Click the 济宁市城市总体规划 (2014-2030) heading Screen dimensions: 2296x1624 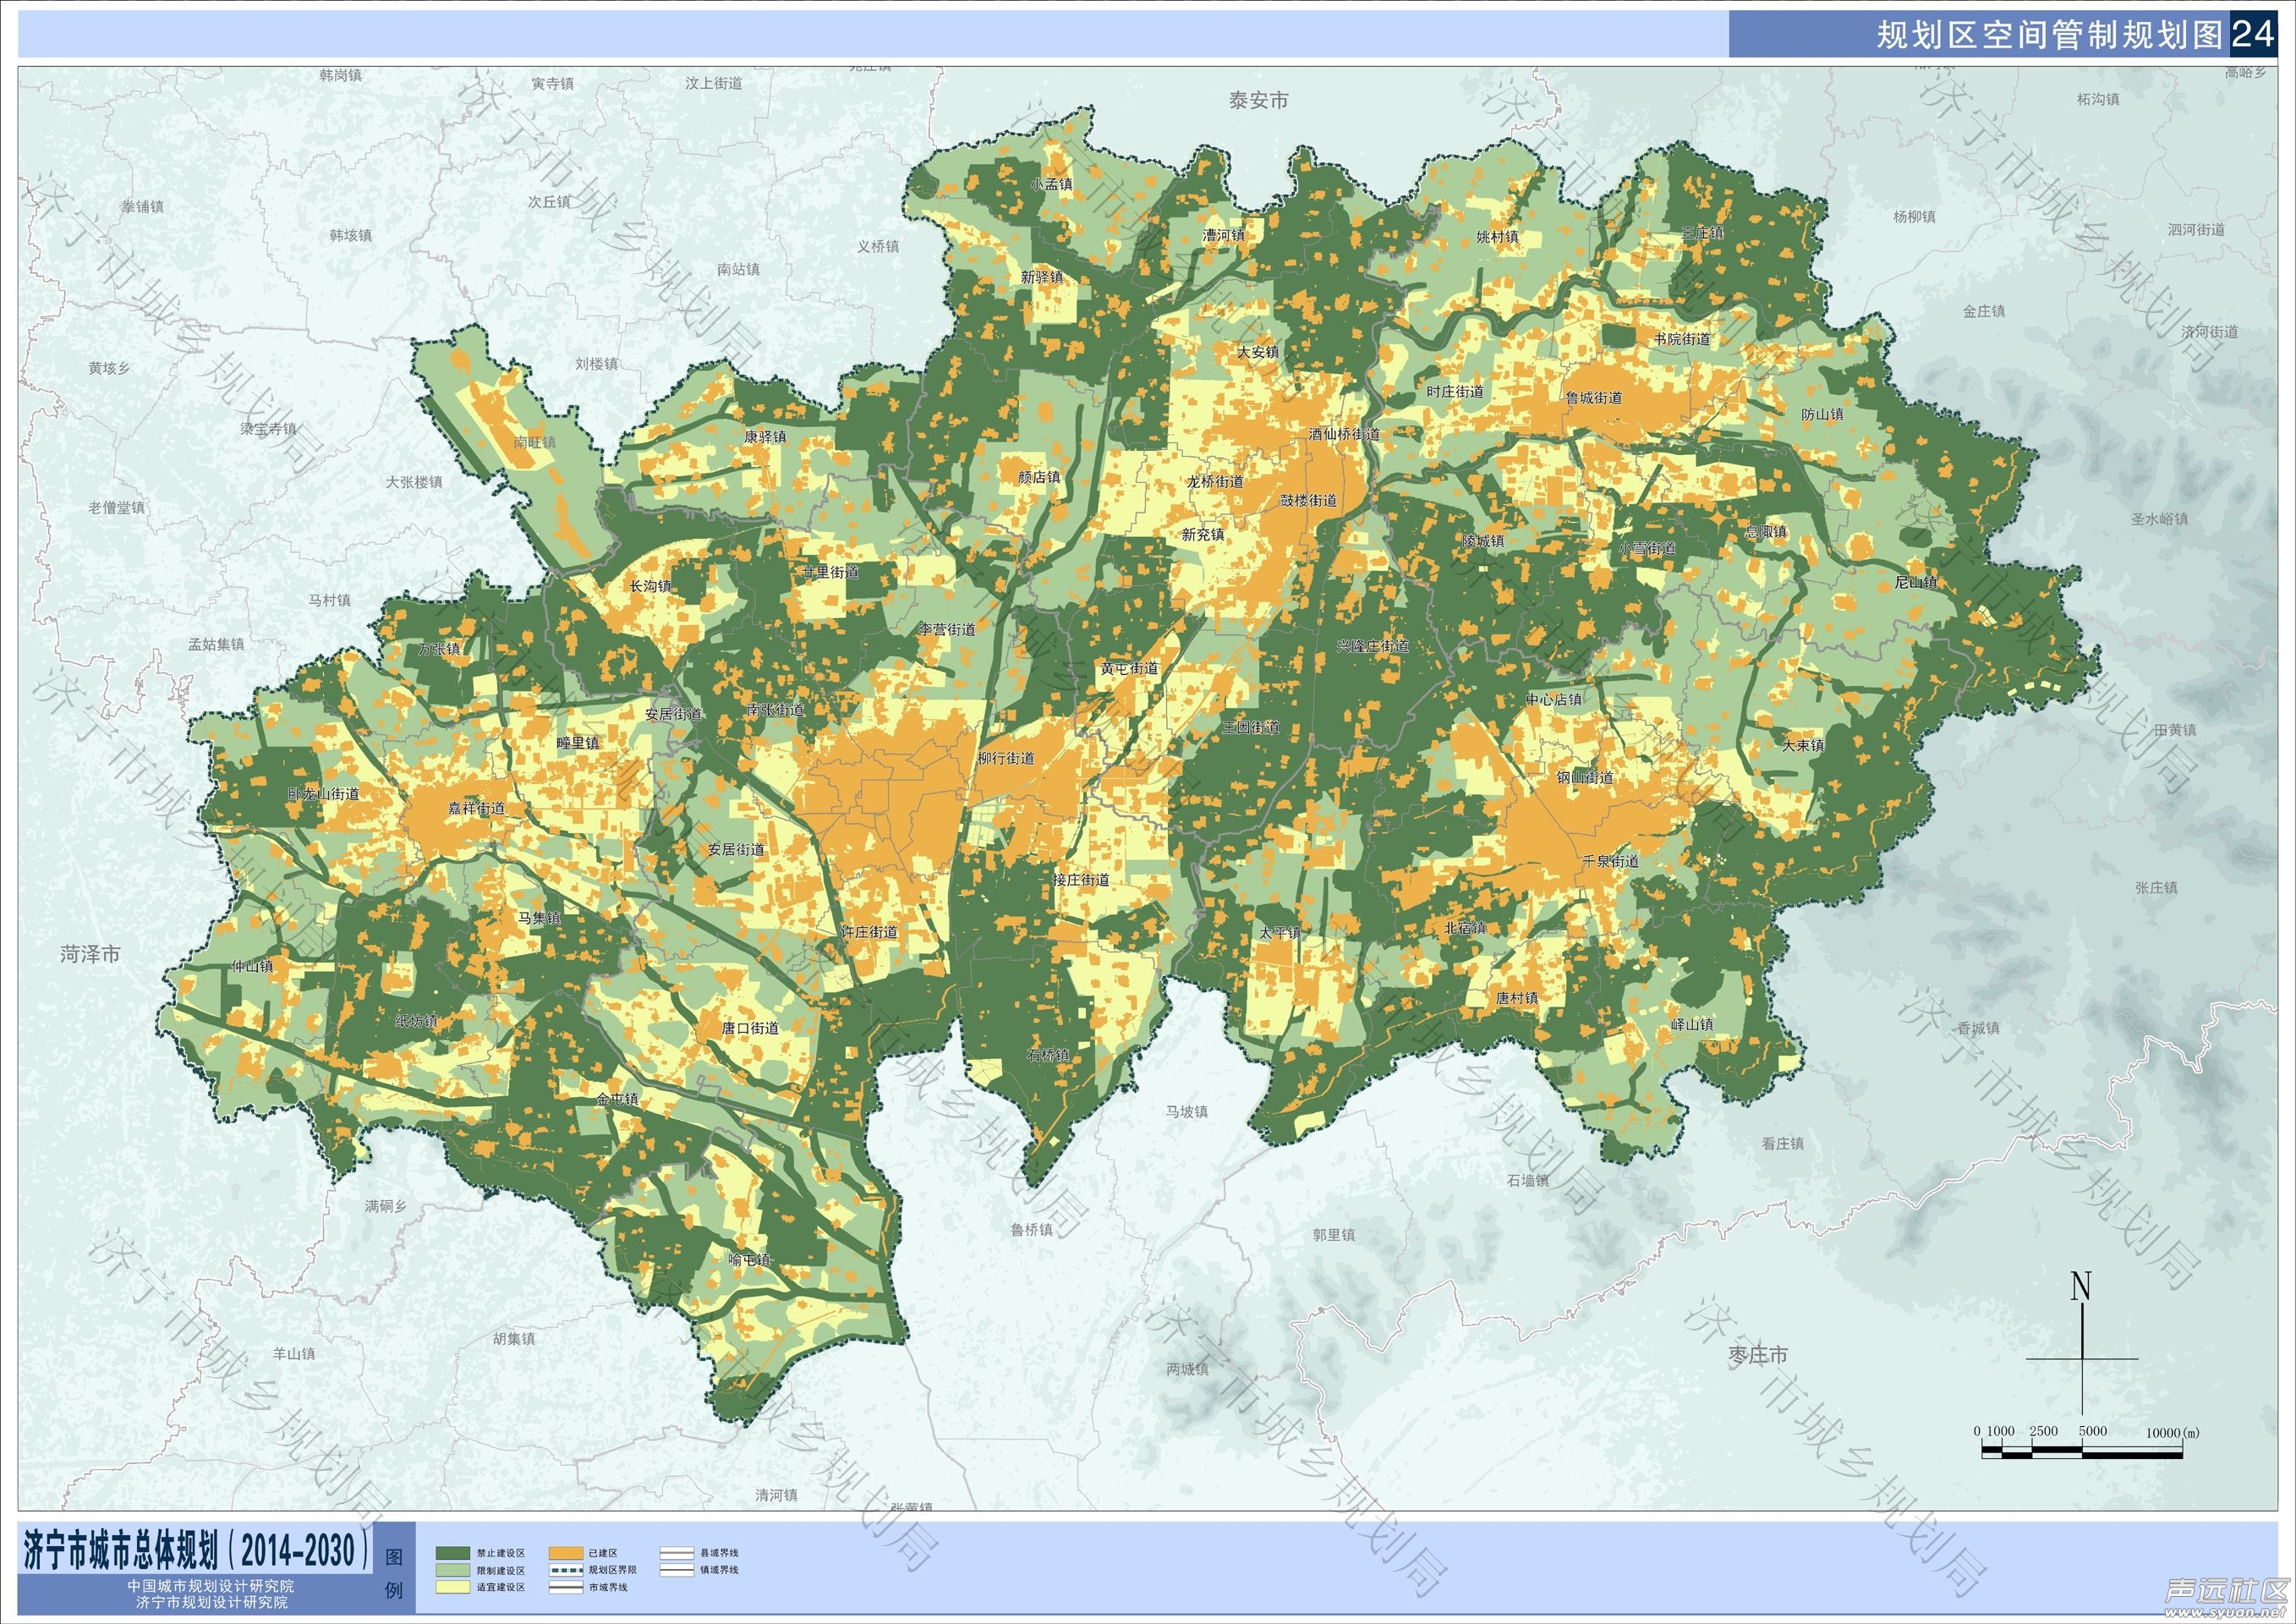(x=195, y=1550)
